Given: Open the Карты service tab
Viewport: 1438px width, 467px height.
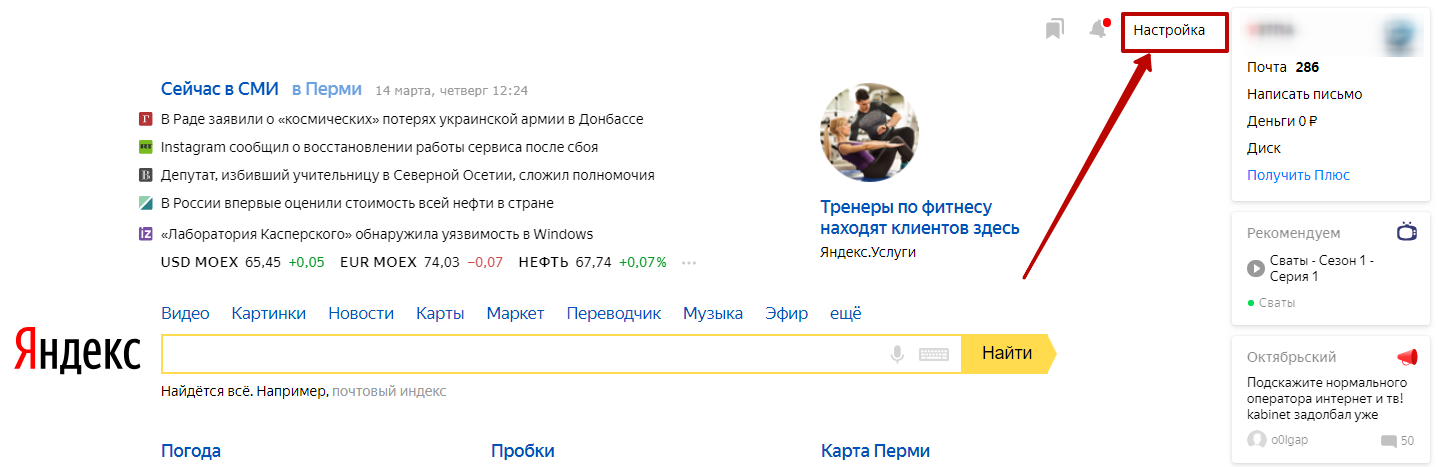Looking at the screenshot, I should point(440,313).
